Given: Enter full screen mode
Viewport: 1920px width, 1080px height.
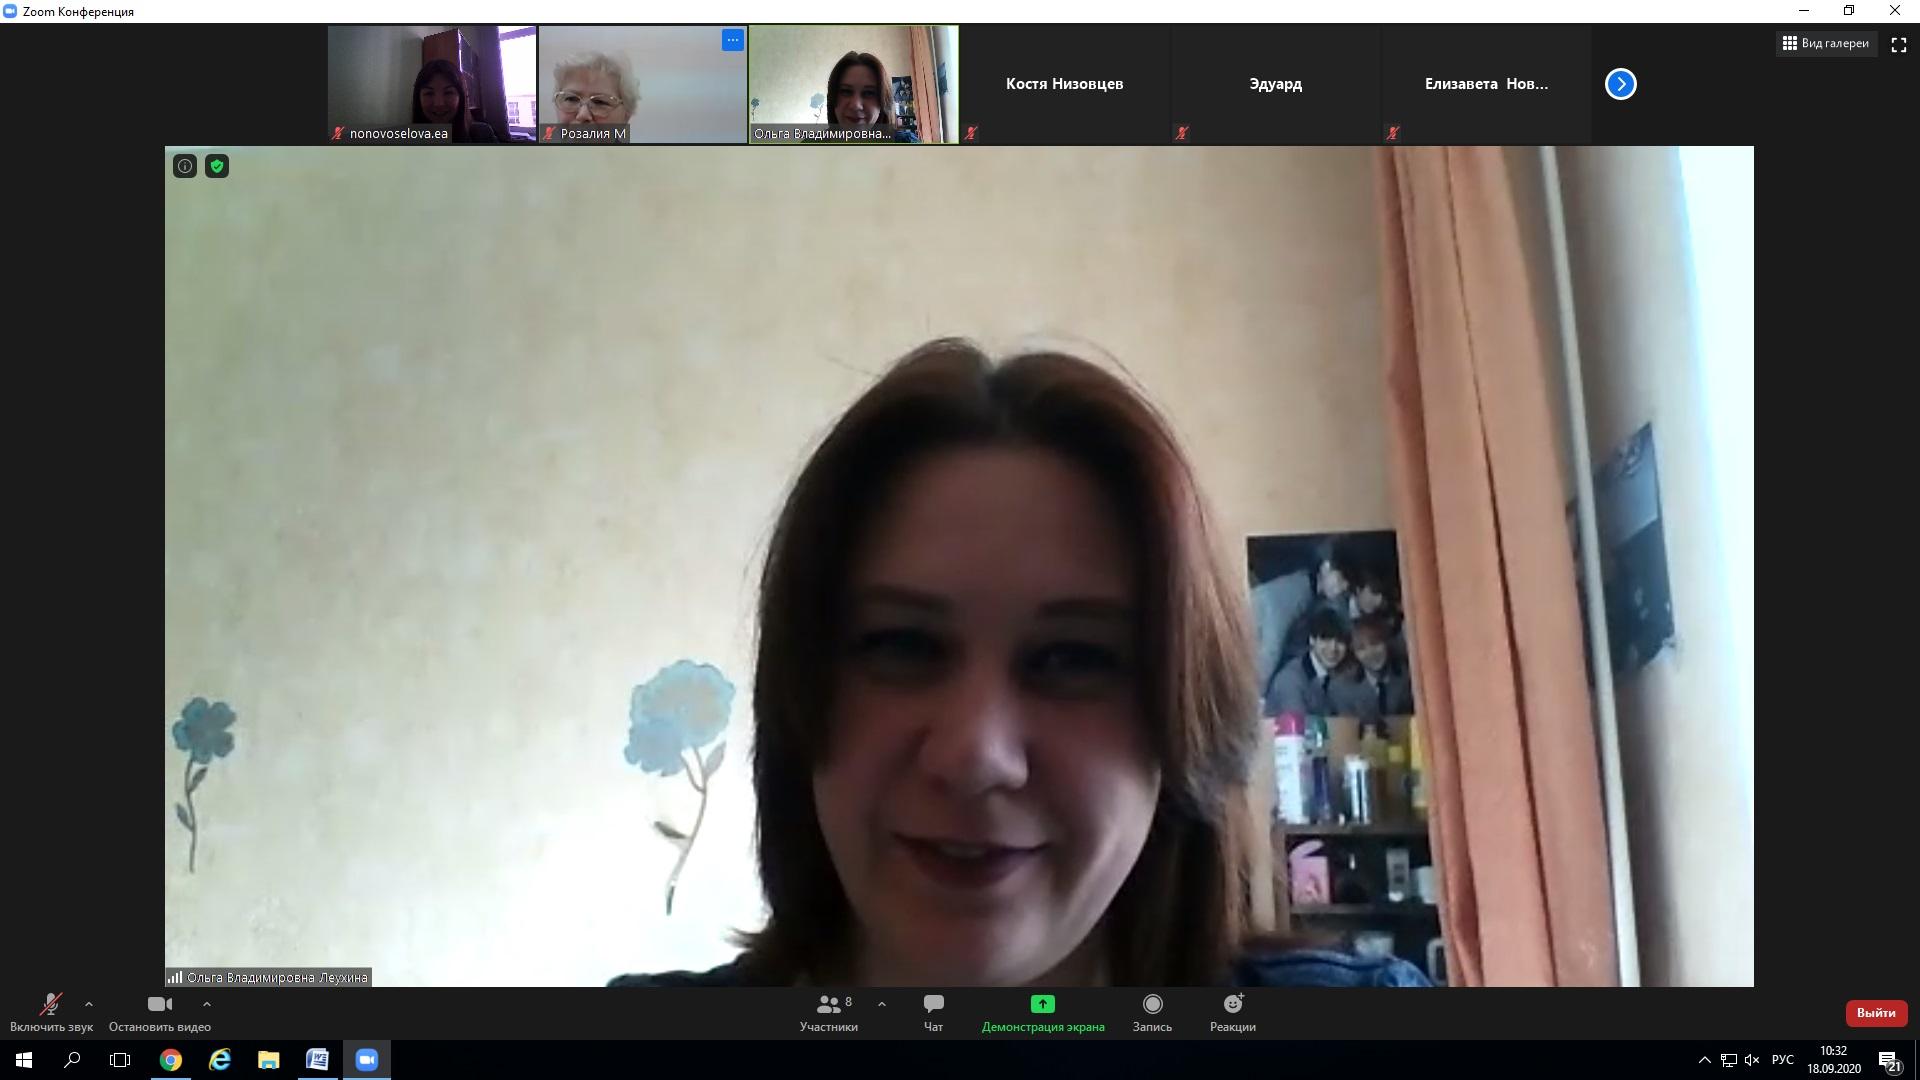Looking at the screenshot, I should pos(1898,44).
